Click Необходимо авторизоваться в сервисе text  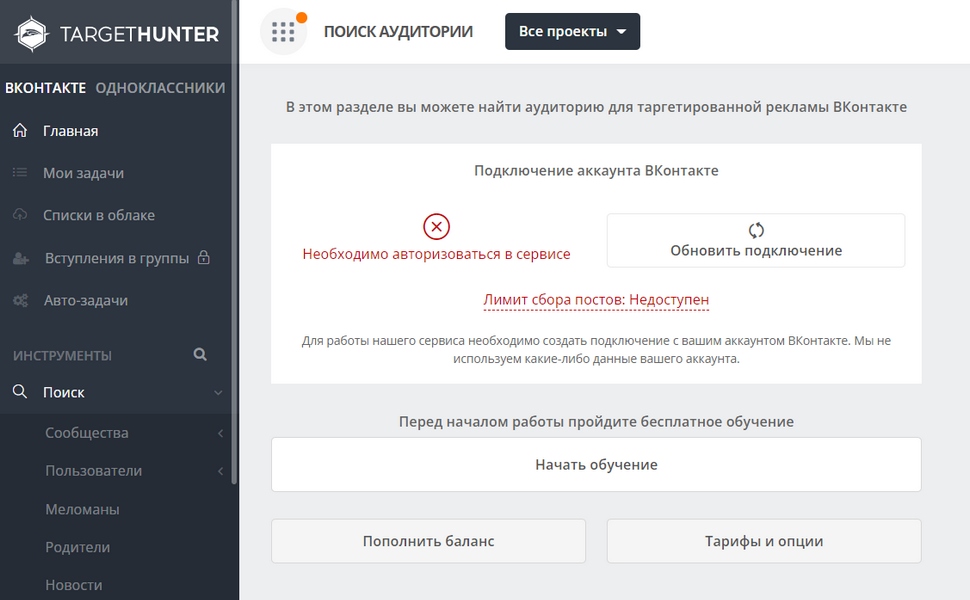click(436, 254)
